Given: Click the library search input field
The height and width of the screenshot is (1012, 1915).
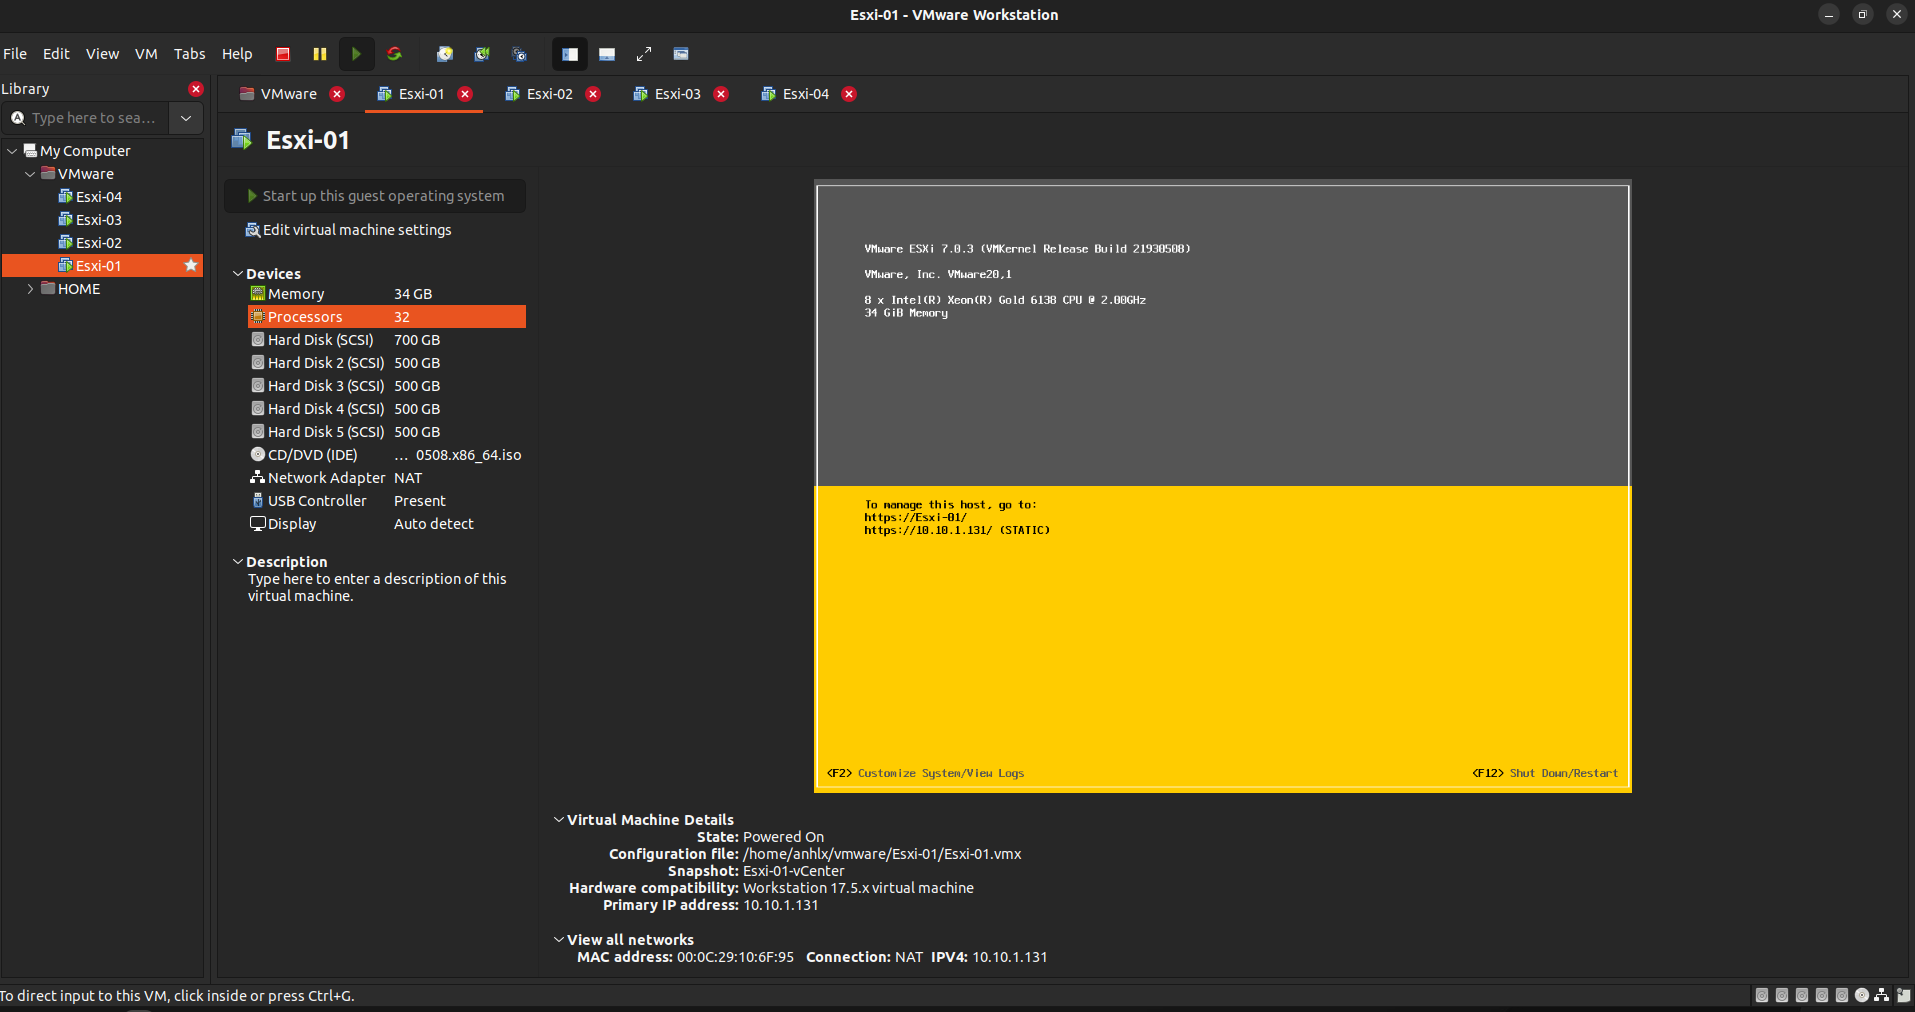Looking at the screenshot, I should pyautogui.click(x=93, y=118).
